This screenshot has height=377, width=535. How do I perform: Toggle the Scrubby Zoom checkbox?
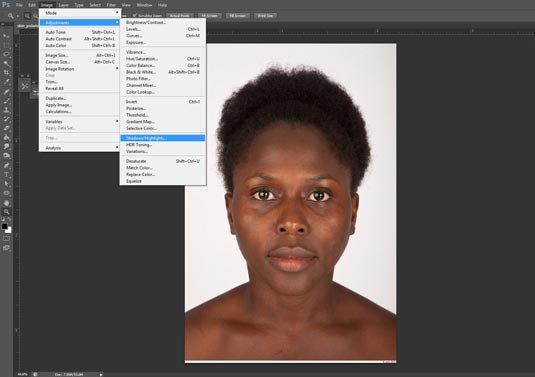click(135, 15)
